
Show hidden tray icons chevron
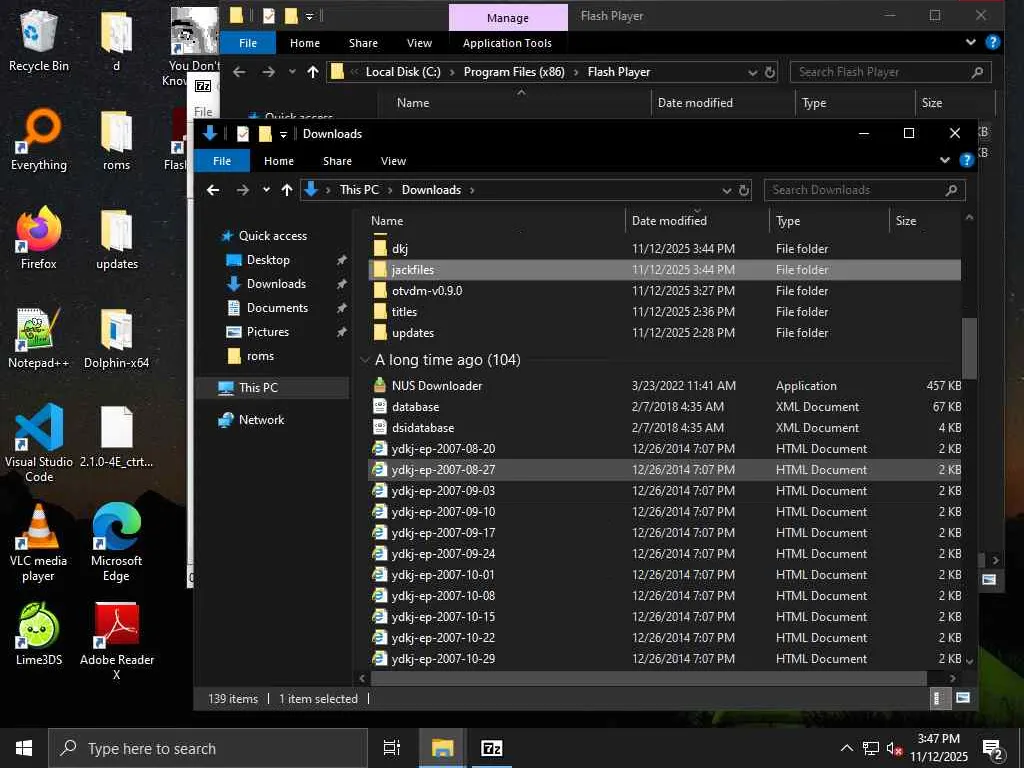[x=846, y=748]
